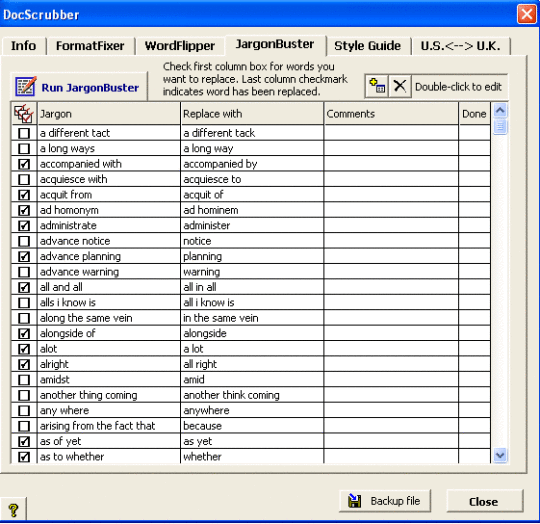Click the Done column header
The height and width of the screenshot is (524, 540).
(x=475, y=114)
